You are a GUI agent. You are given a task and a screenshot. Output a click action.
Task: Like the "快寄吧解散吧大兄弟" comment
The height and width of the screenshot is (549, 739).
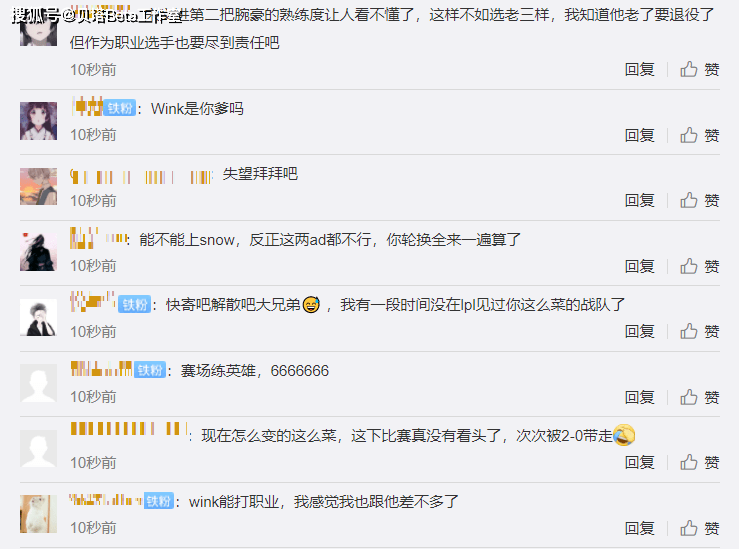[699, 331]
